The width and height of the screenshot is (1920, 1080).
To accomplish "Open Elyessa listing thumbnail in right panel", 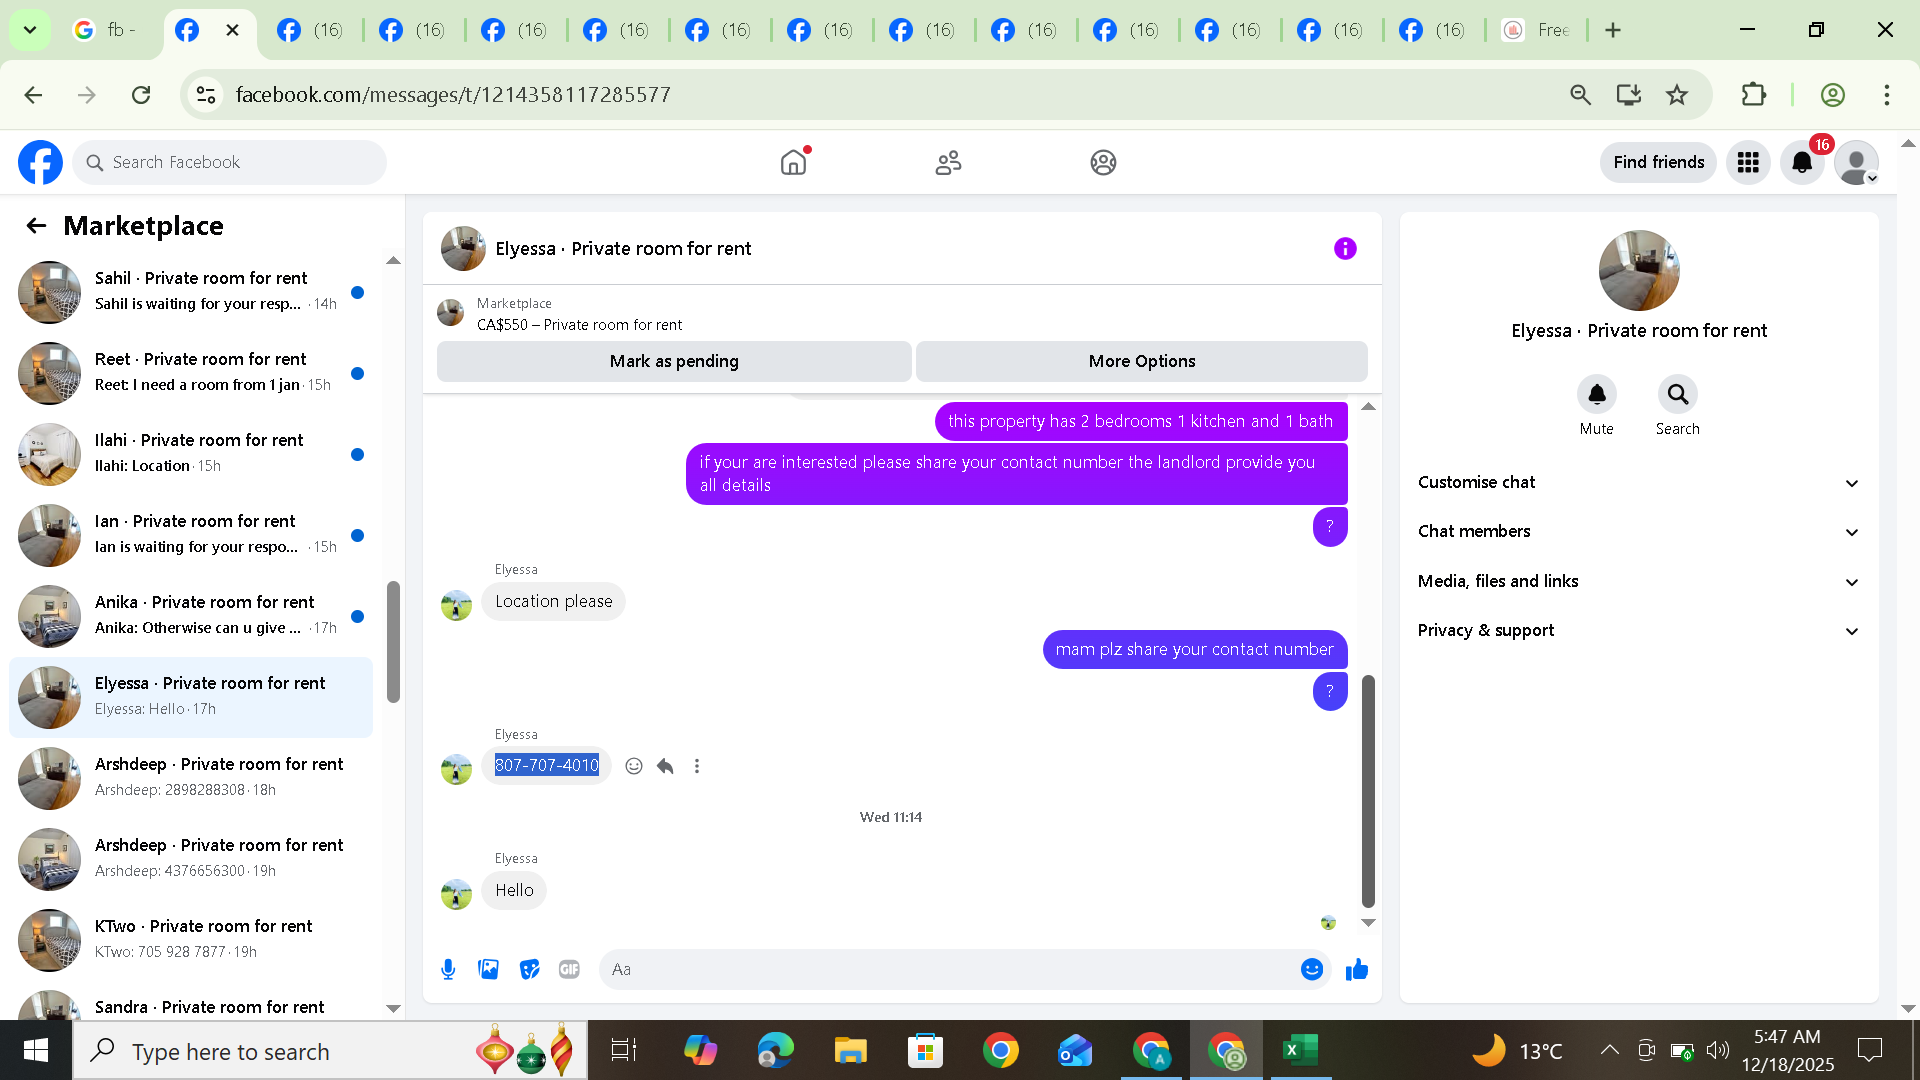I will click(x=1639, y=270).
